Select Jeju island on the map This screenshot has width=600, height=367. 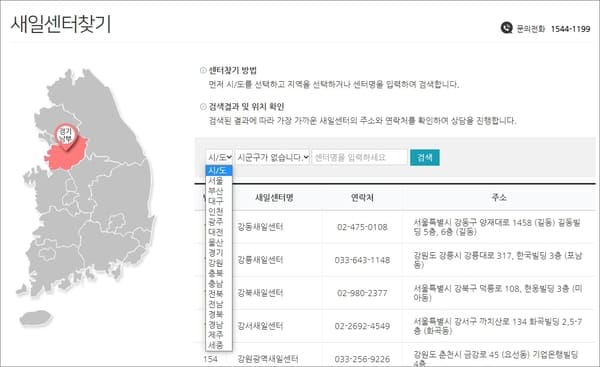pyautogui.click(x=36, y=318)
